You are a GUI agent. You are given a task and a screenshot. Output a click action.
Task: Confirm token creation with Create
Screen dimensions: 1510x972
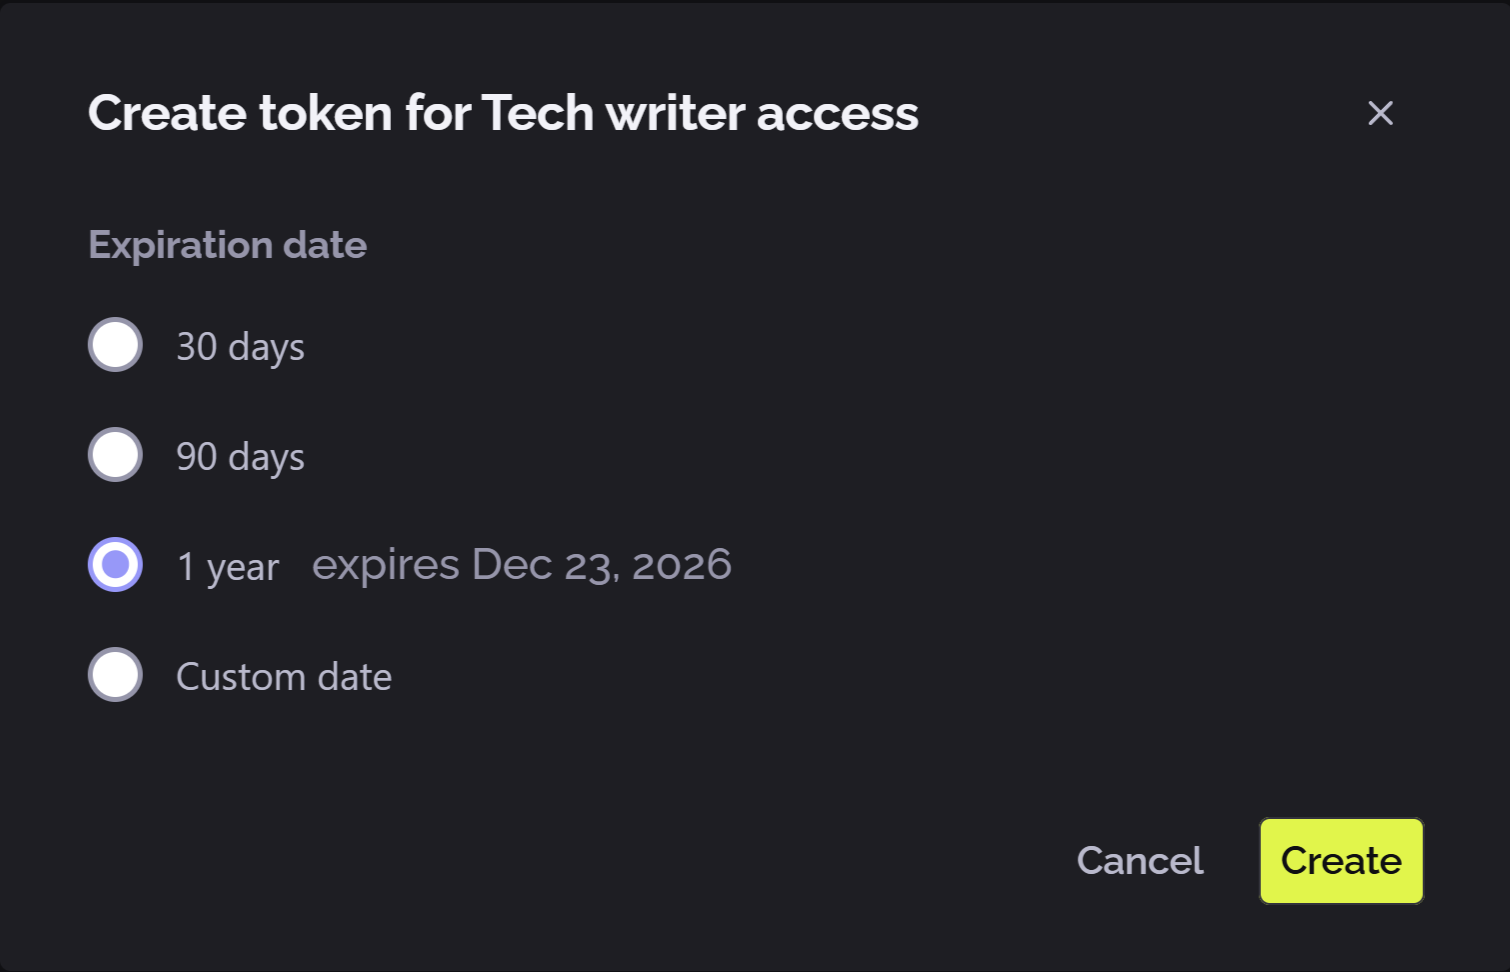coord(1341,861)
